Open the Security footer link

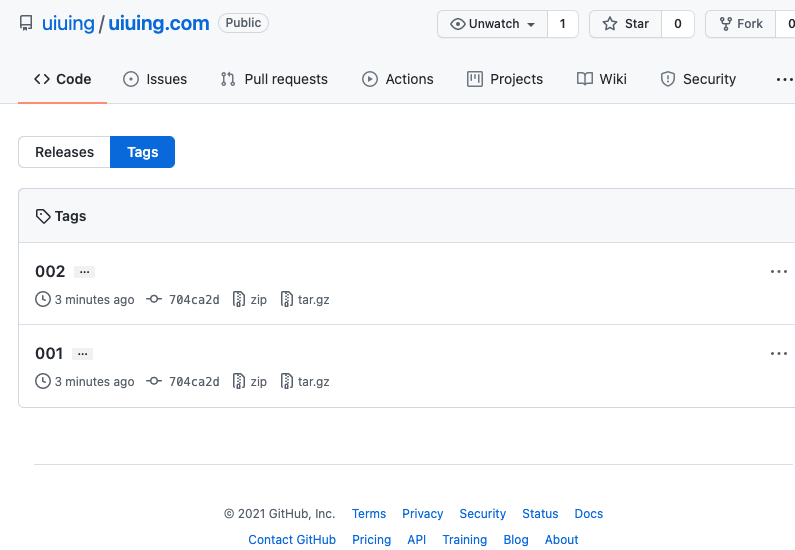[483, 514]
